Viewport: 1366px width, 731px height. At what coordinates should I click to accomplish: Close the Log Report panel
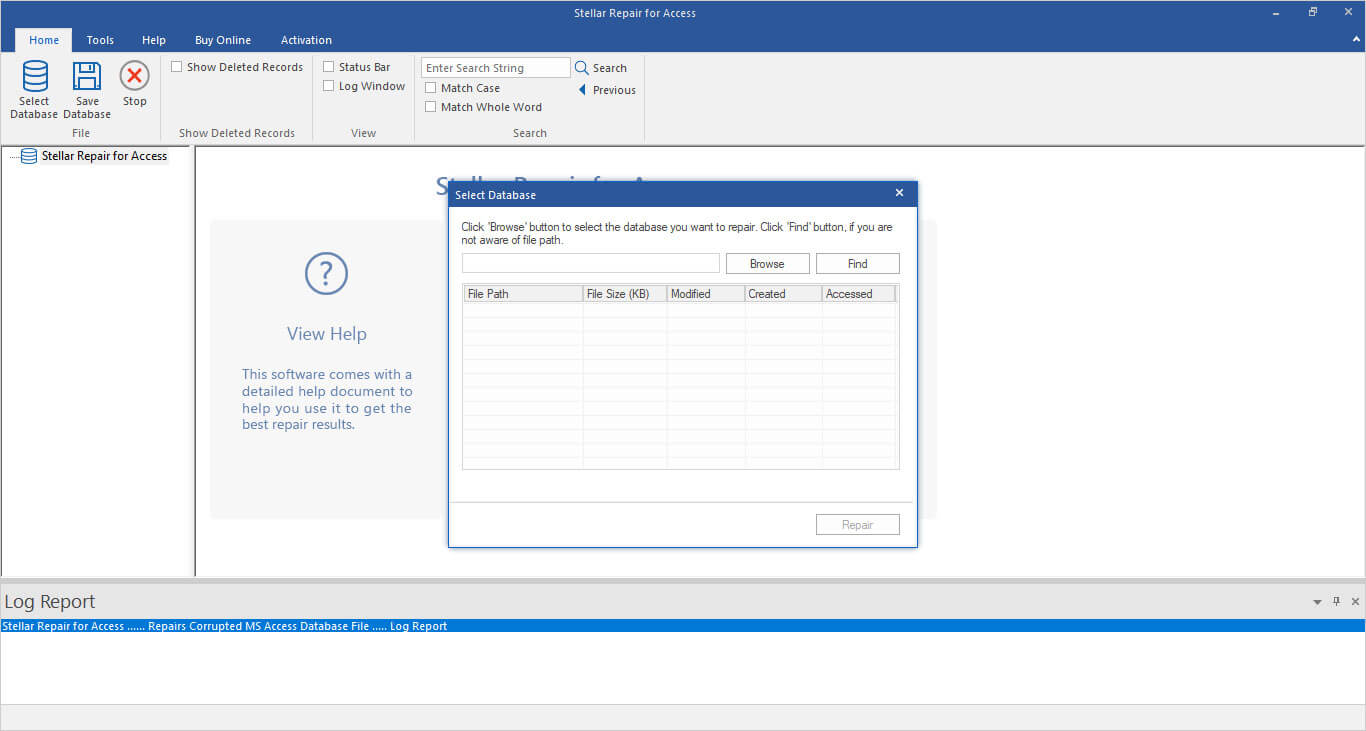pyautogui.click(x=1355, y=602)
